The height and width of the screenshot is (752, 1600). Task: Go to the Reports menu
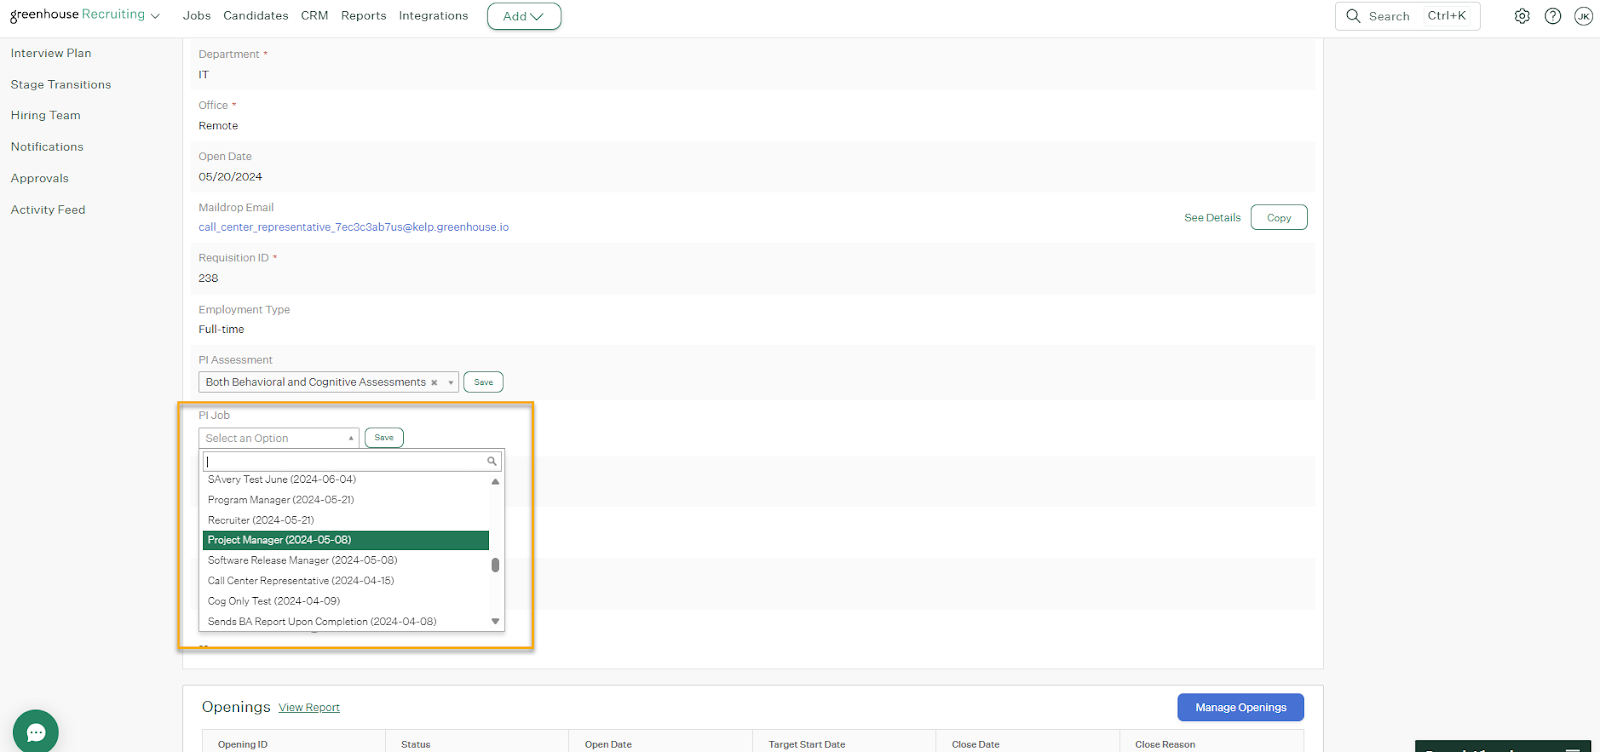point(363,16)
